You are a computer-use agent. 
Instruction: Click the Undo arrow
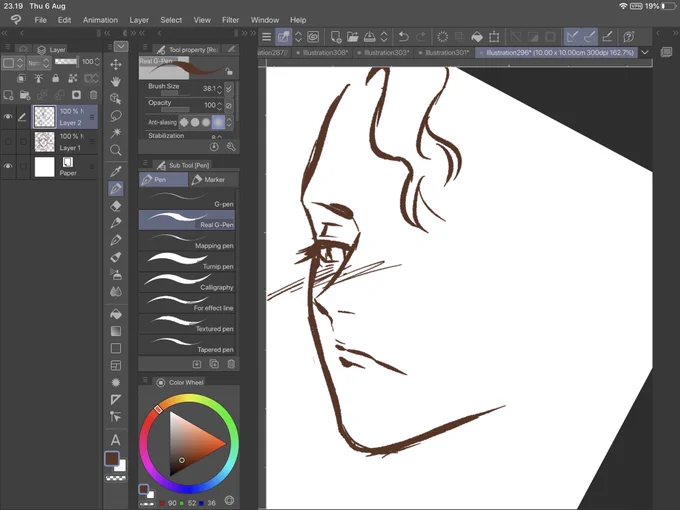(403, 37)
